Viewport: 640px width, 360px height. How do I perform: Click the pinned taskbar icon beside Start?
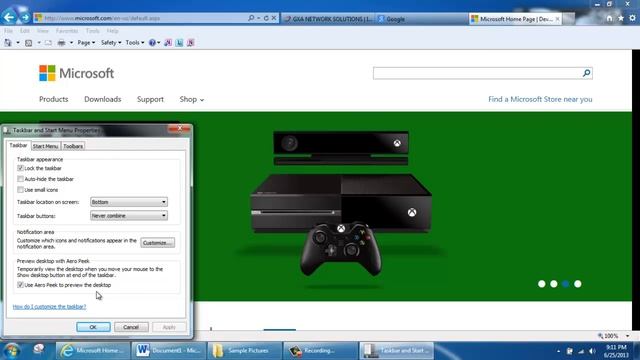[x=39, y=349]
